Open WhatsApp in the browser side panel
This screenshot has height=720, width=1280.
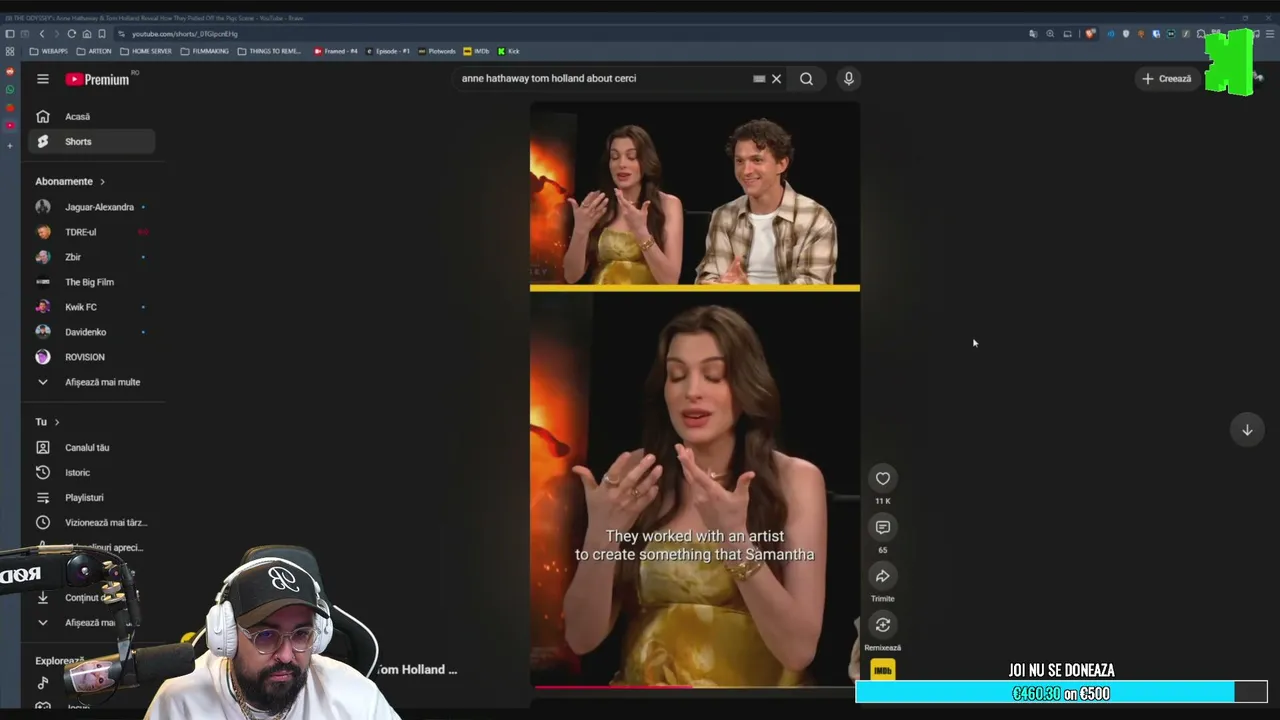(x=10, y=90)
